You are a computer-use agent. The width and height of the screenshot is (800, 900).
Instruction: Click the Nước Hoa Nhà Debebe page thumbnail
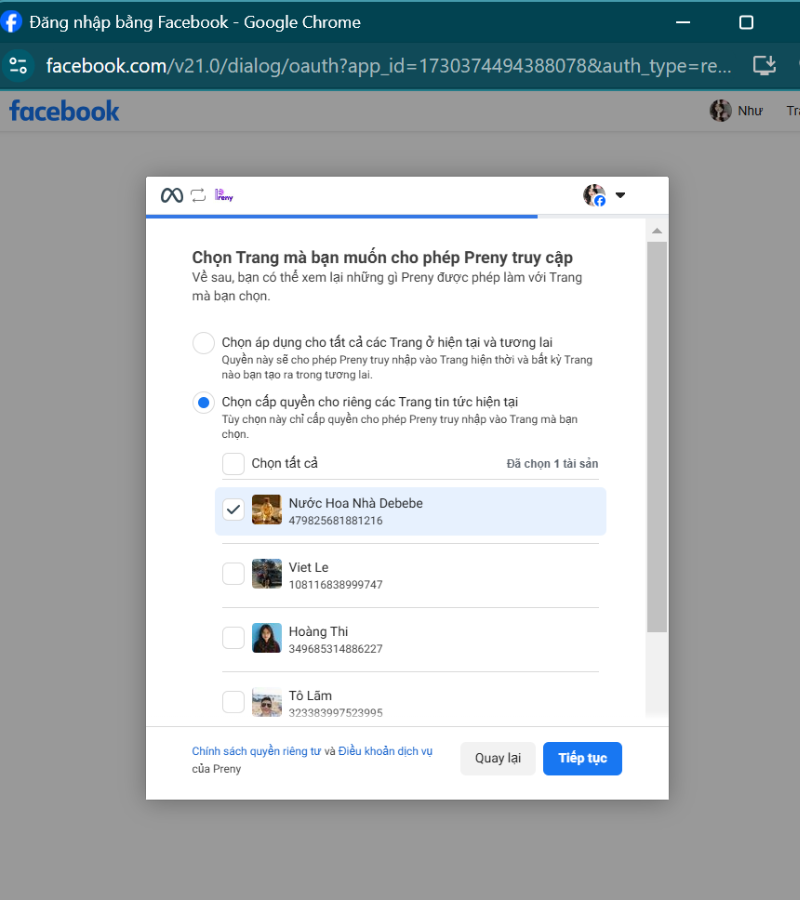click(x=267, y=510)
